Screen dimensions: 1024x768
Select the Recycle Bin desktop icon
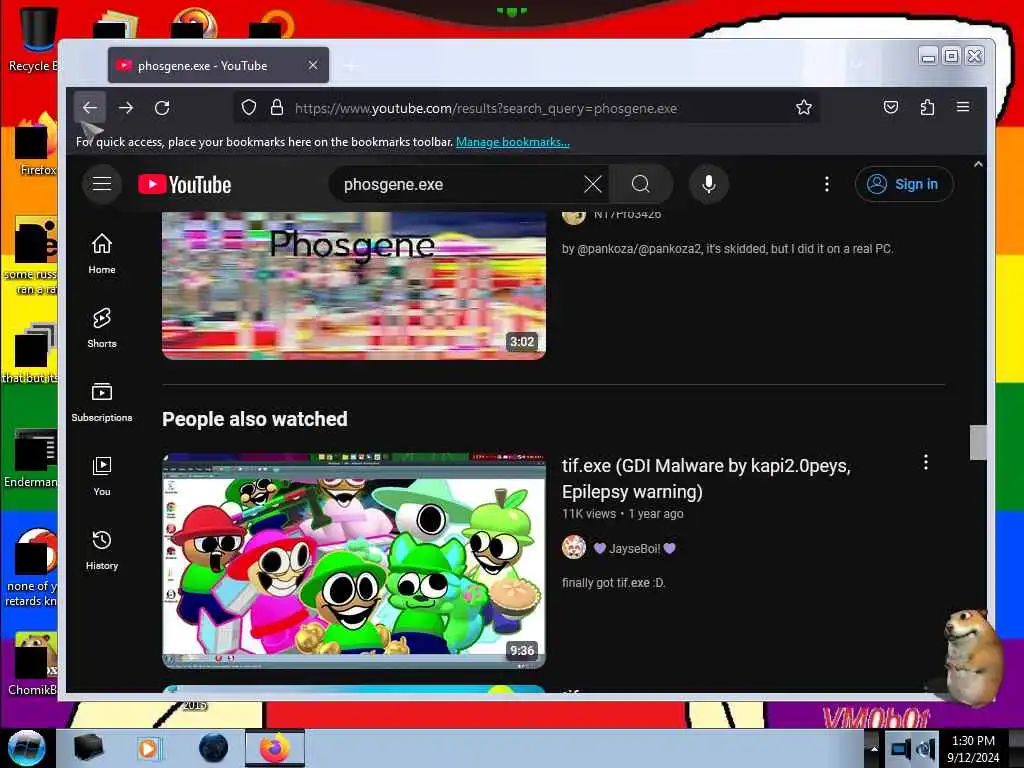(32, 39)
